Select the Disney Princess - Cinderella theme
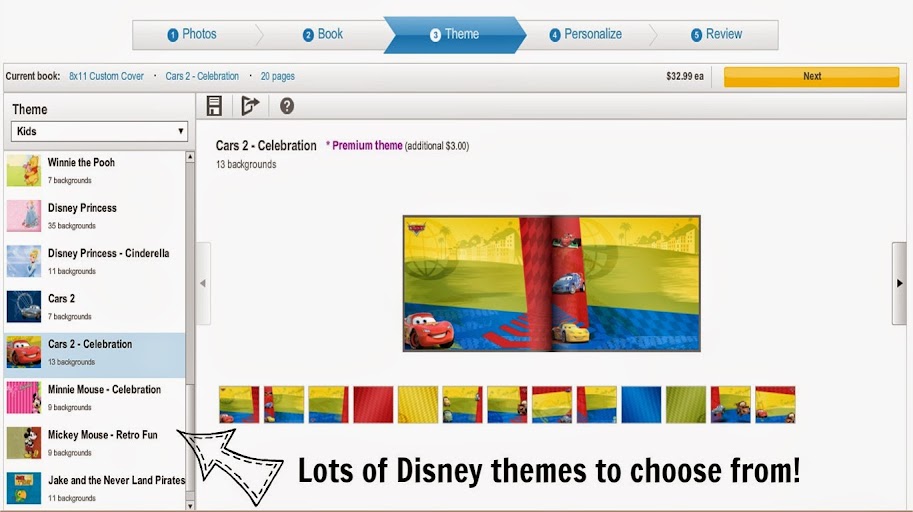 coord(95,261)
